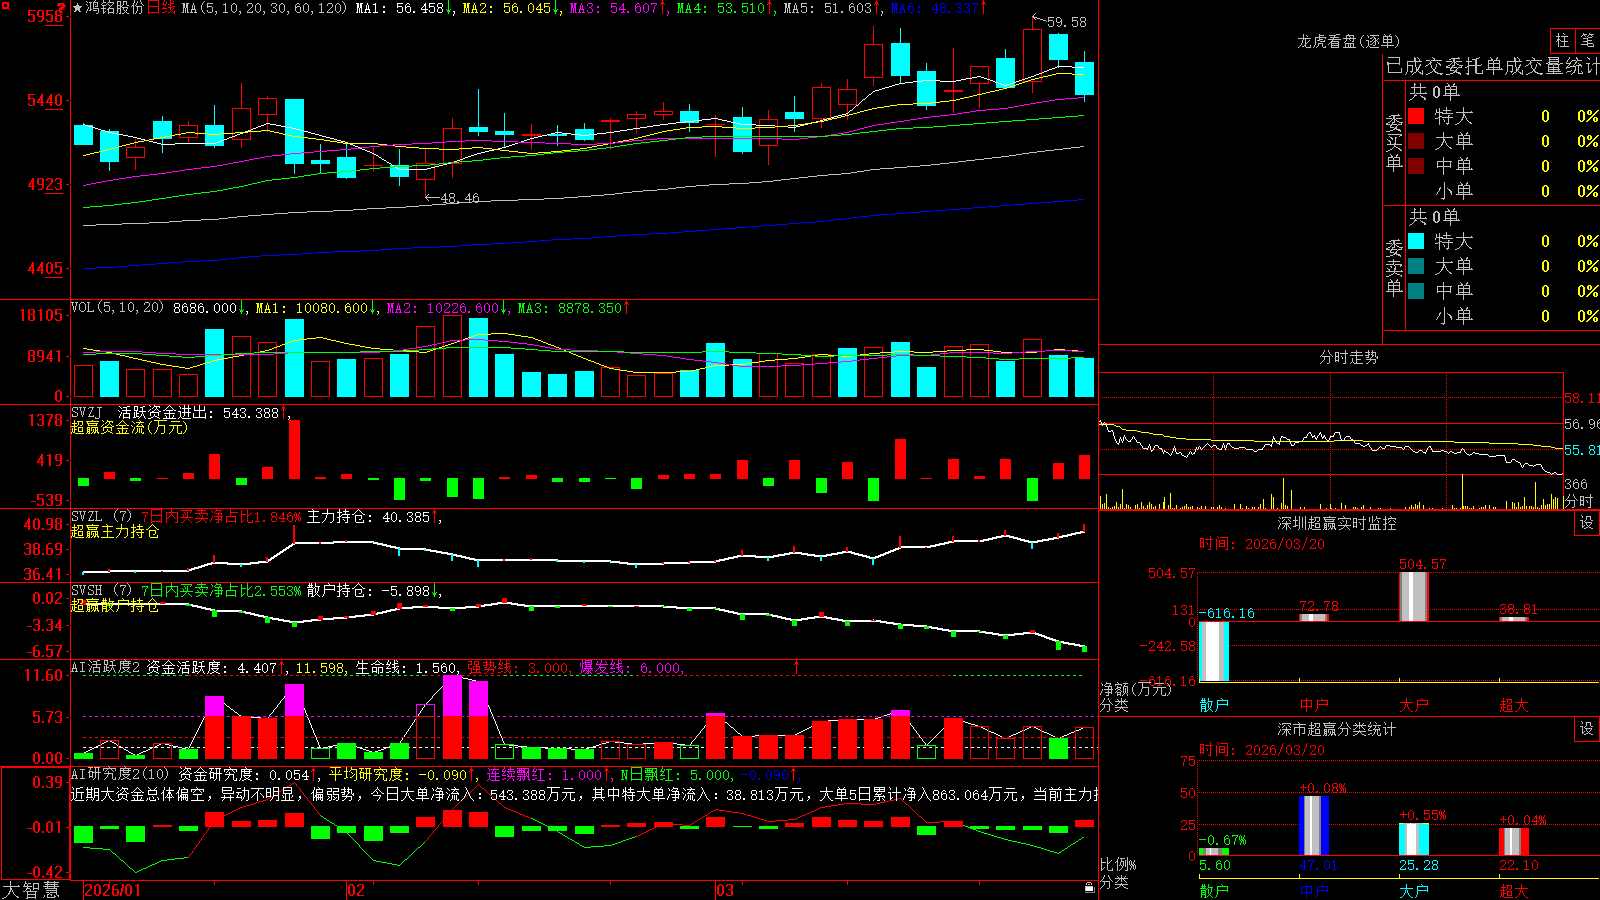Click the MA(5,10,20,30,60,120) indicator label

pyautogui.click(x=264, y=8)
